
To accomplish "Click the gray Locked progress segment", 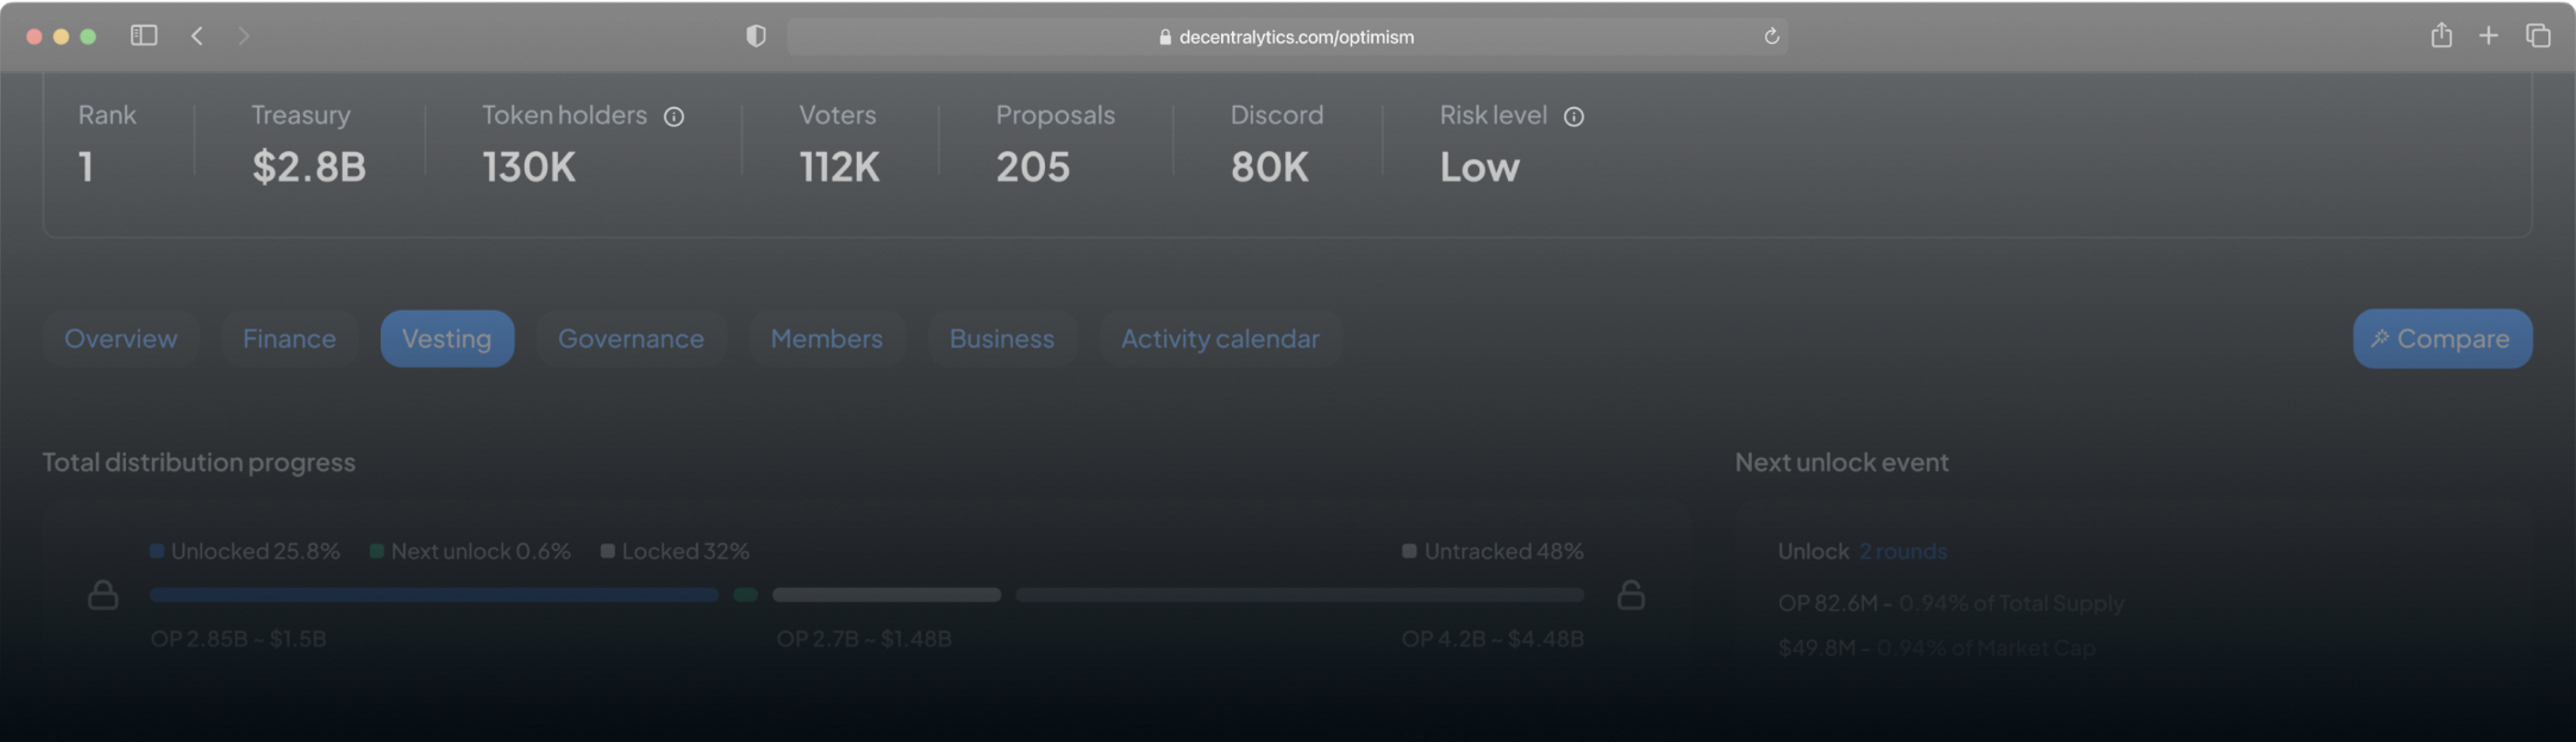I will 886,595.
